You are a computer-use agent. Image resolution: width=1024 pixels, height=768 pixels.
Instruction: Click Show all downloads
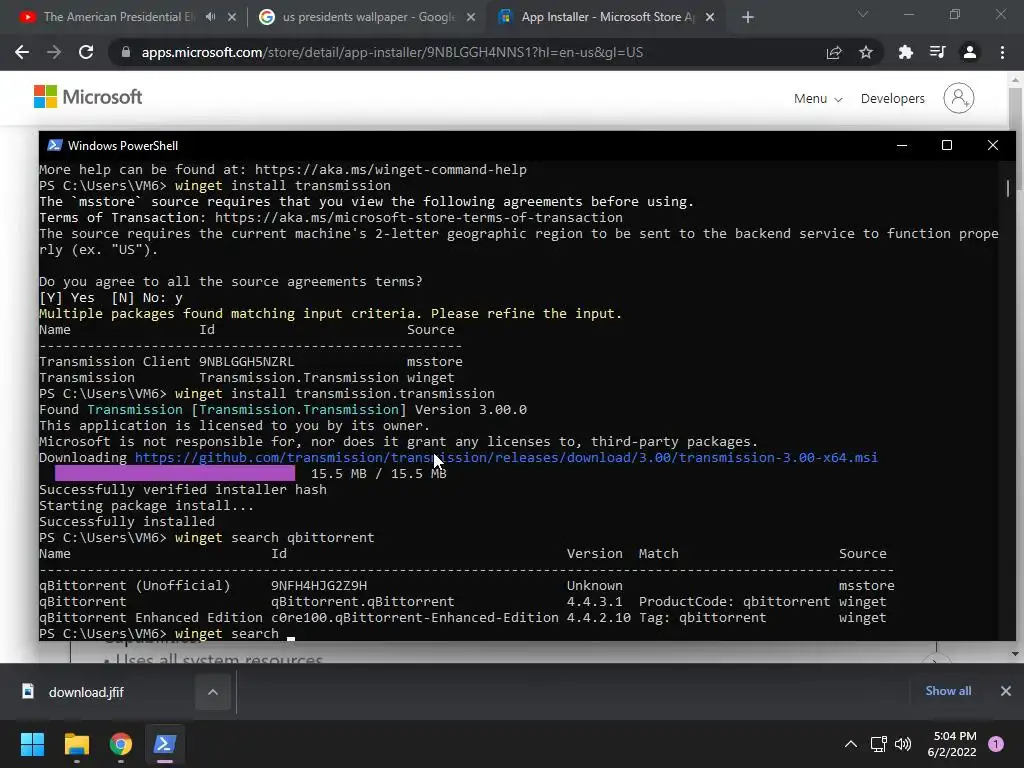click(948, 691)
